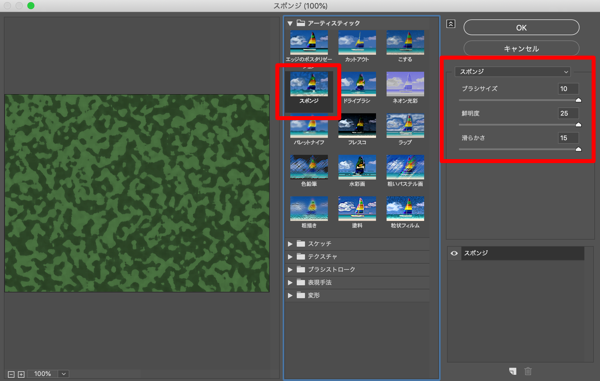Select the カットアウト filter thumbnail
Viewport: 600px width, 381px height.
tap(357, 42)
